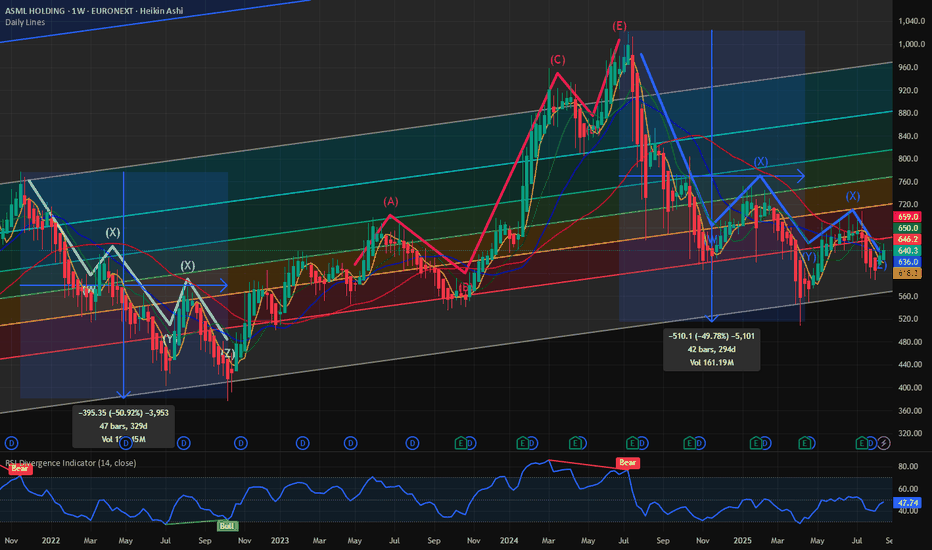Click the blue 636.0 price label
Viewport: 932px width, 550px height.
pyautogui.click(x=908, y=262)
